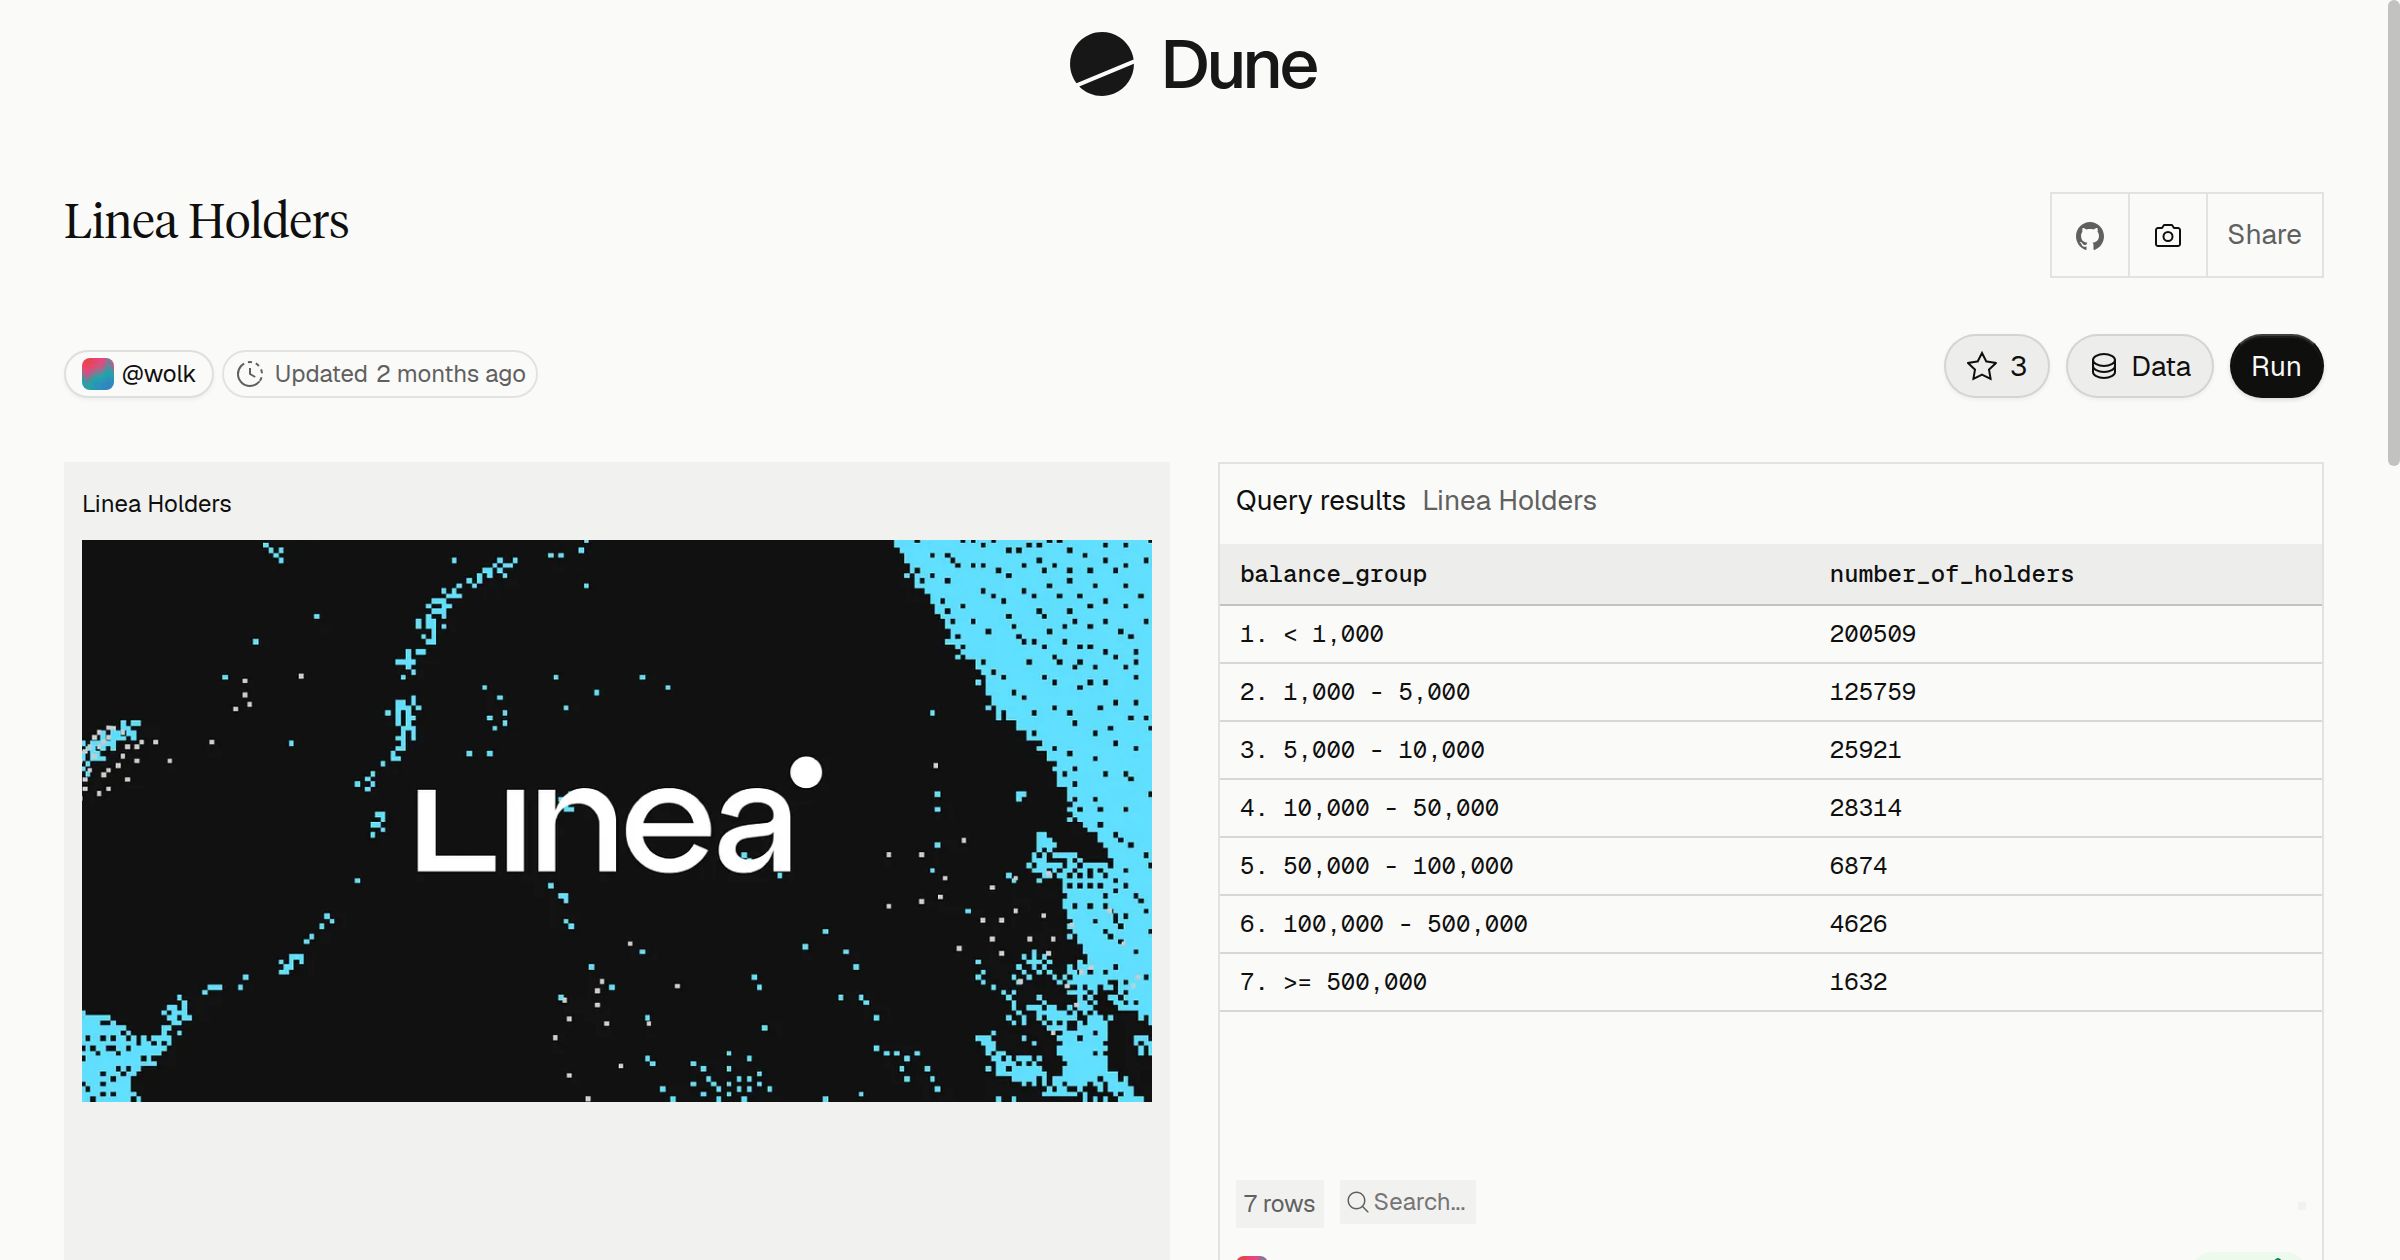
Task: Click the value 200509
Action: 1872,634
